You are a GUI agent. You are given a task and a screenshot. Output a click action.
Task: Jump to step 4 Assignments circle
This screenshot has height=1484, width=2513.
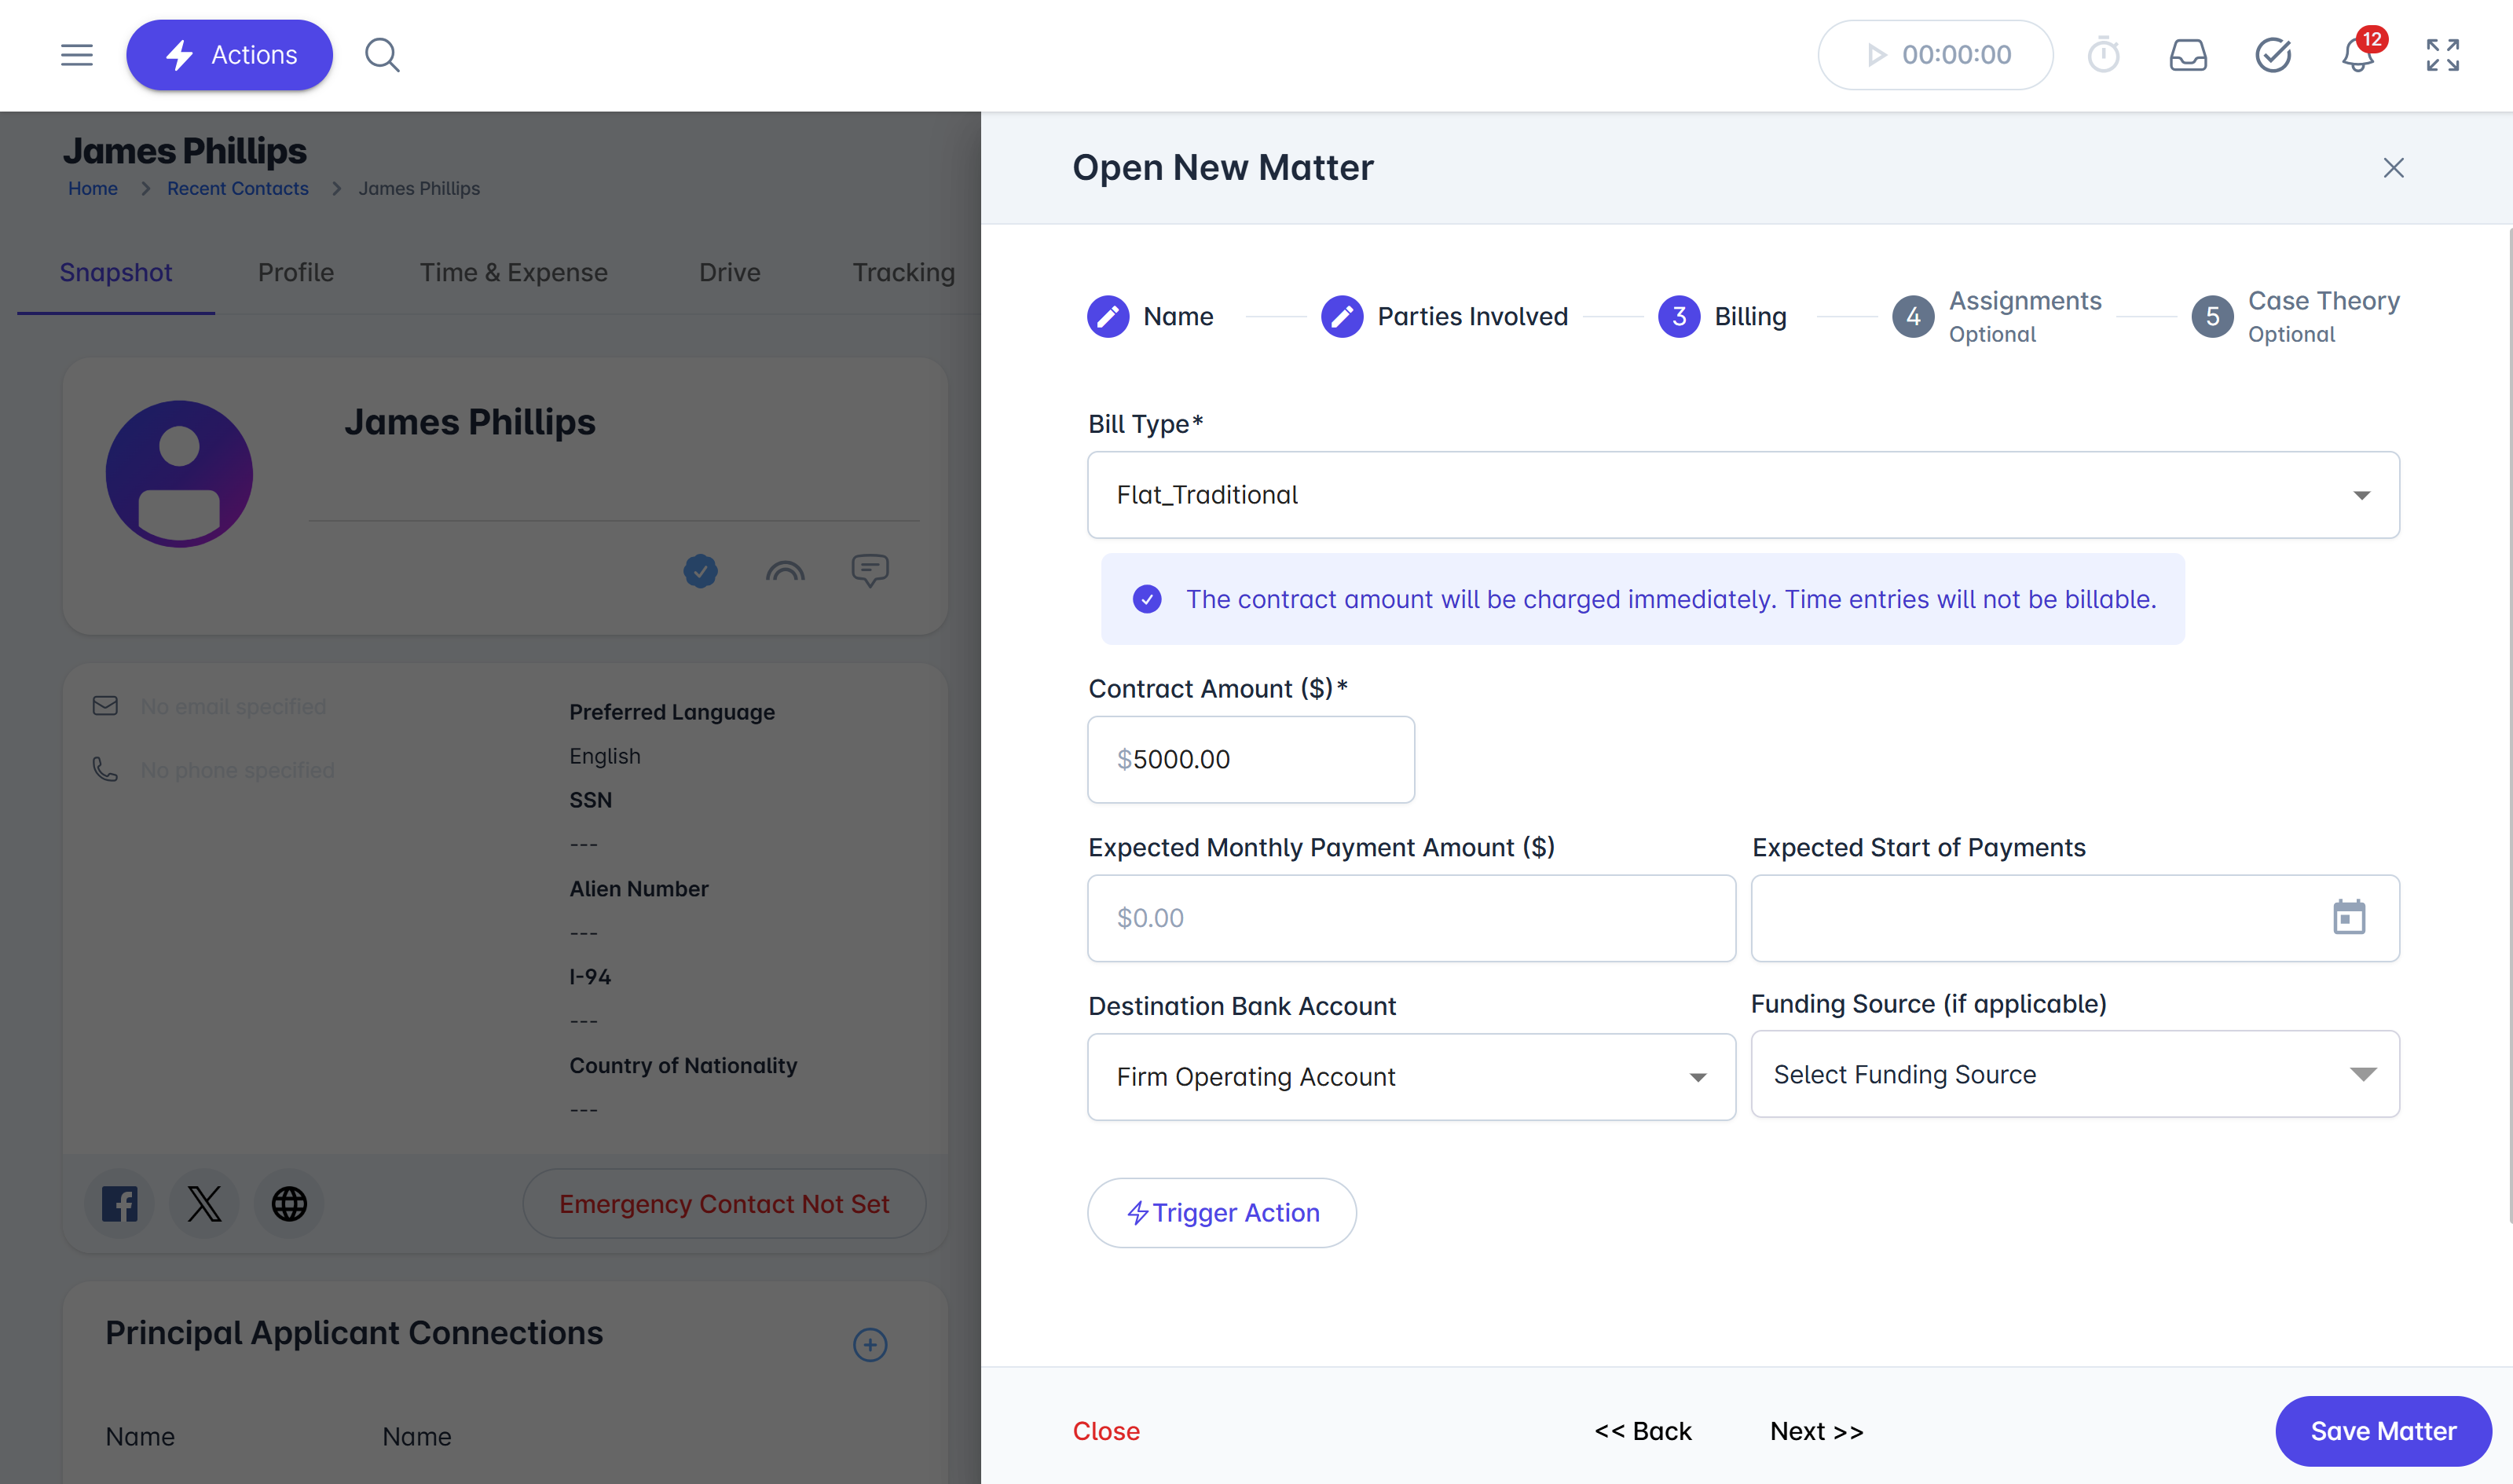pos(1913,317)
